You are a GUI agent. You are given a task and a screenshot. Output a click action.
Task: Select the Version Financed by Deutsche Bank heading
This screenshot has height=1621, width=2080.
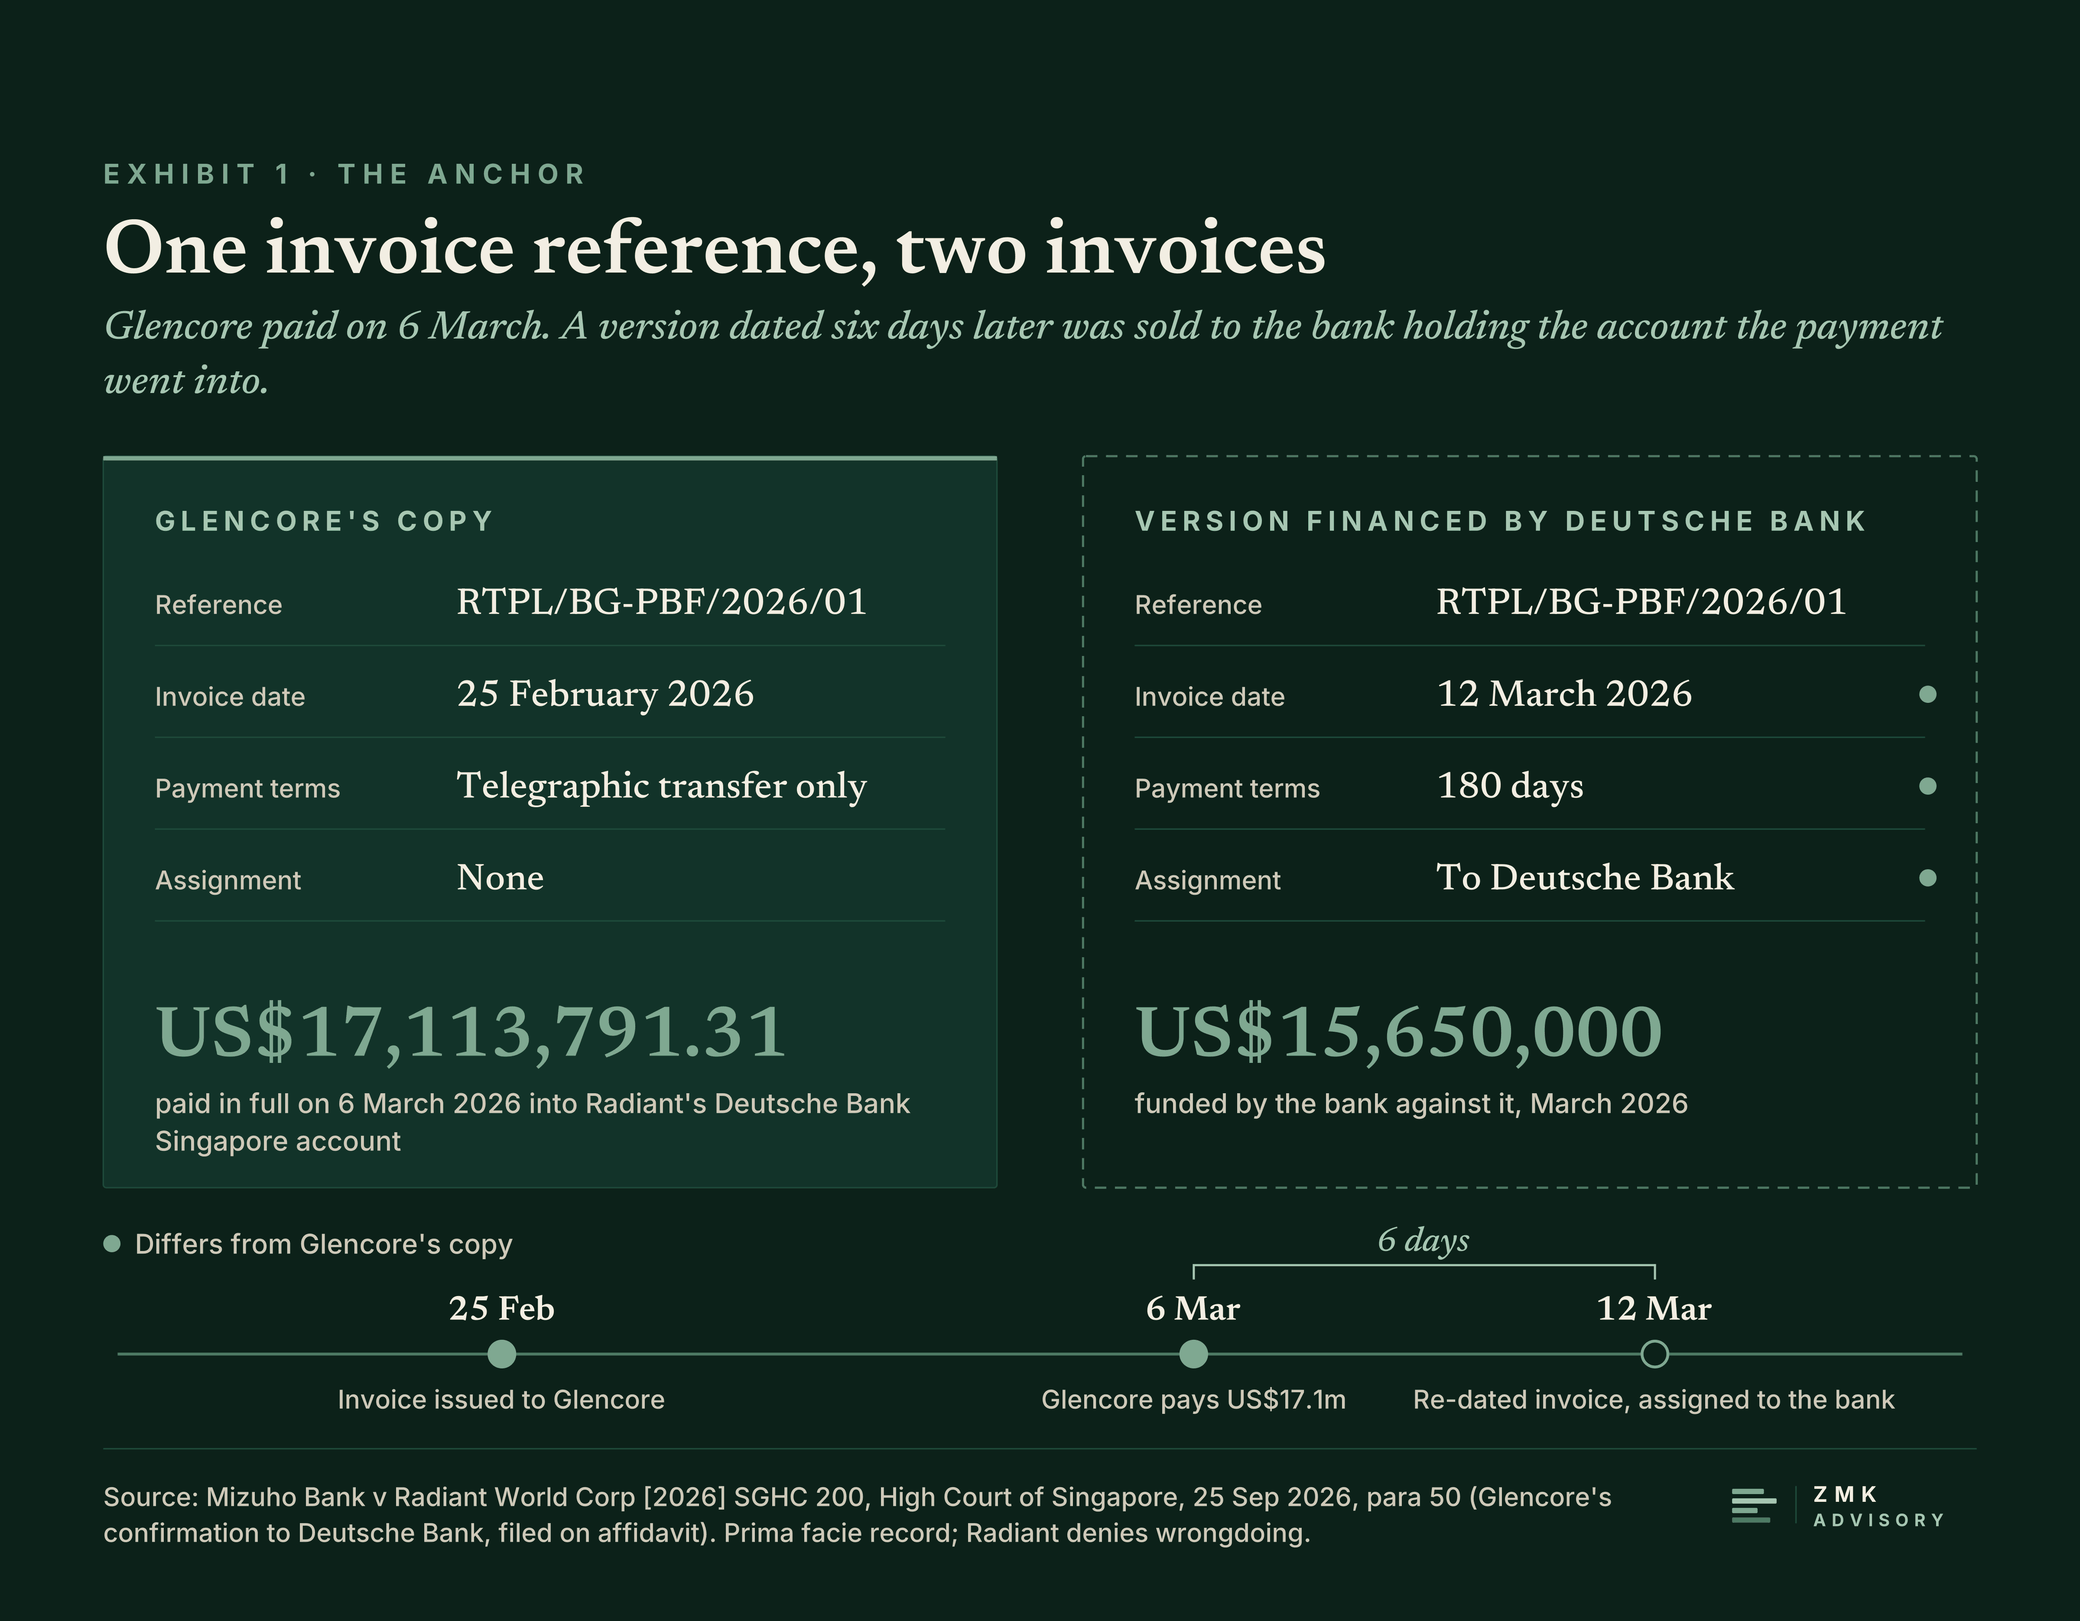tap(1501, 521)
